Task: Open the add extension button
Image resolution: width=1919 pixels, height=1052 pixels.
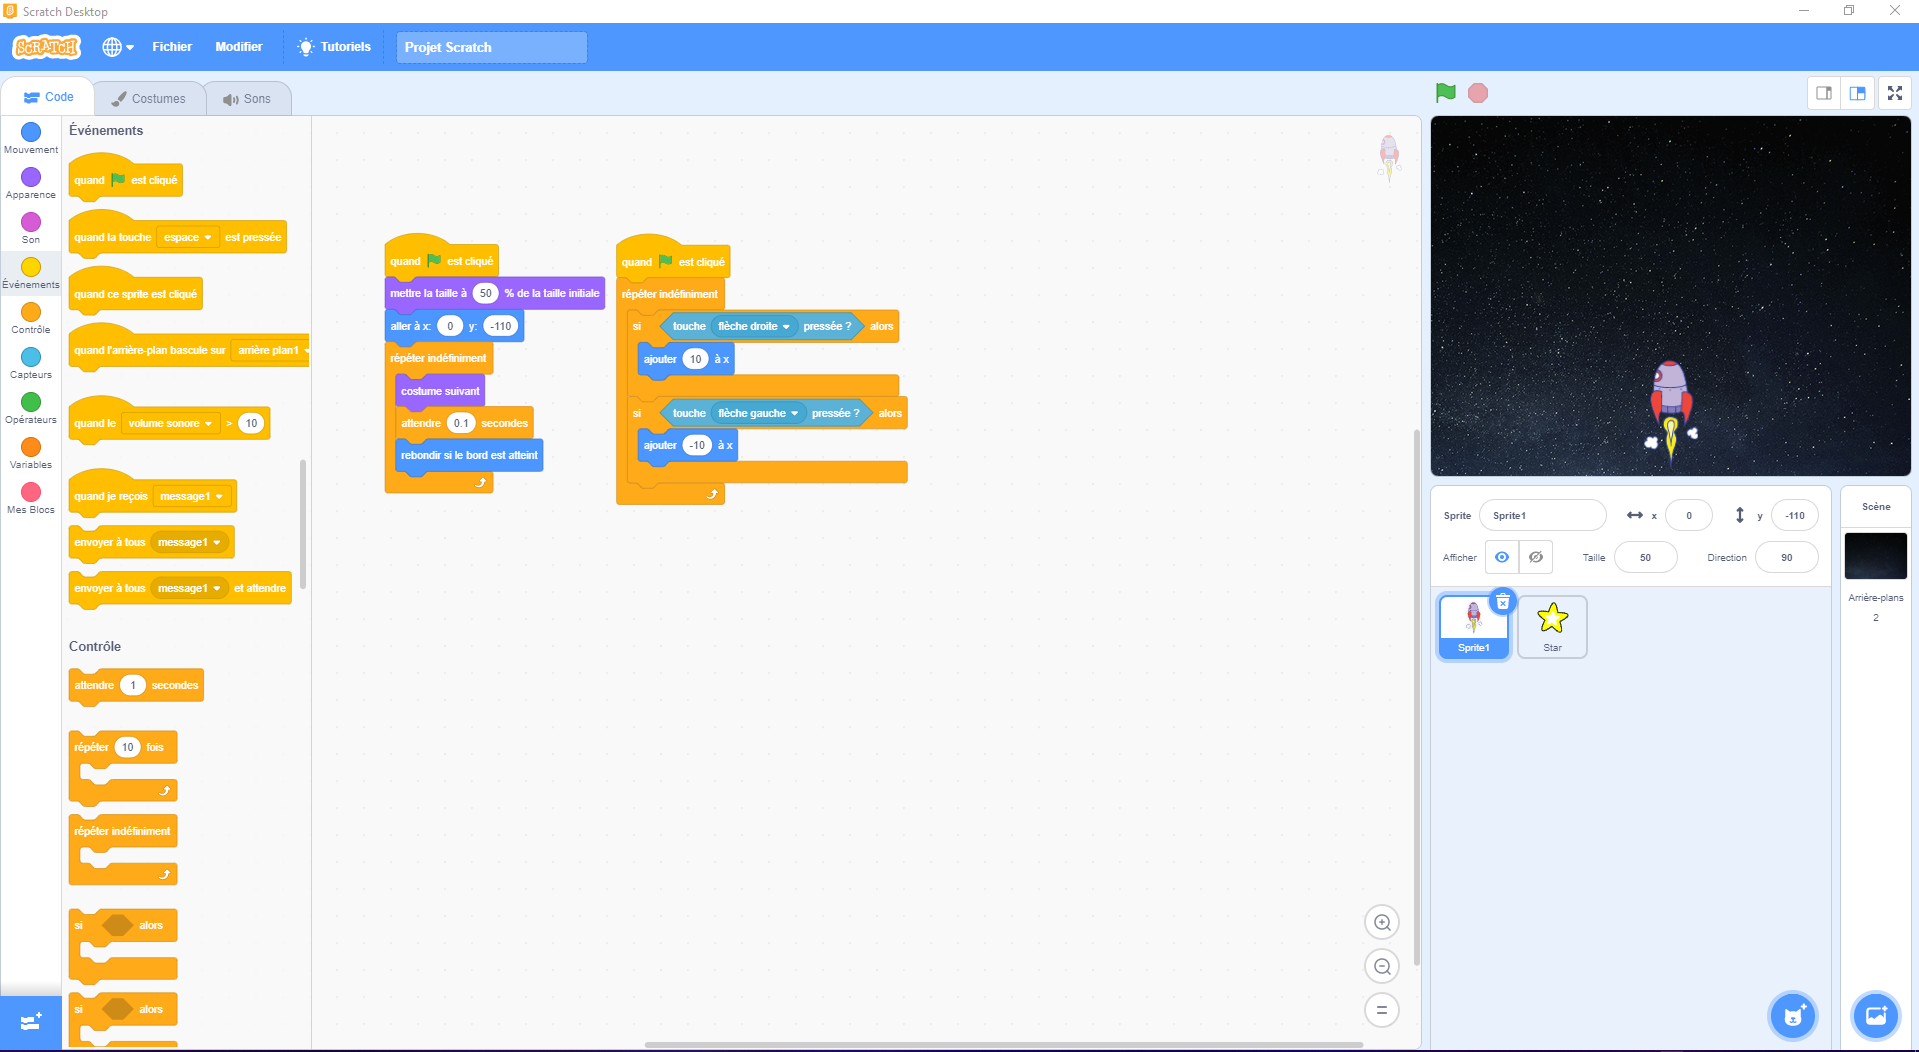Action: pyautogui.click(x=31, y=1022)
